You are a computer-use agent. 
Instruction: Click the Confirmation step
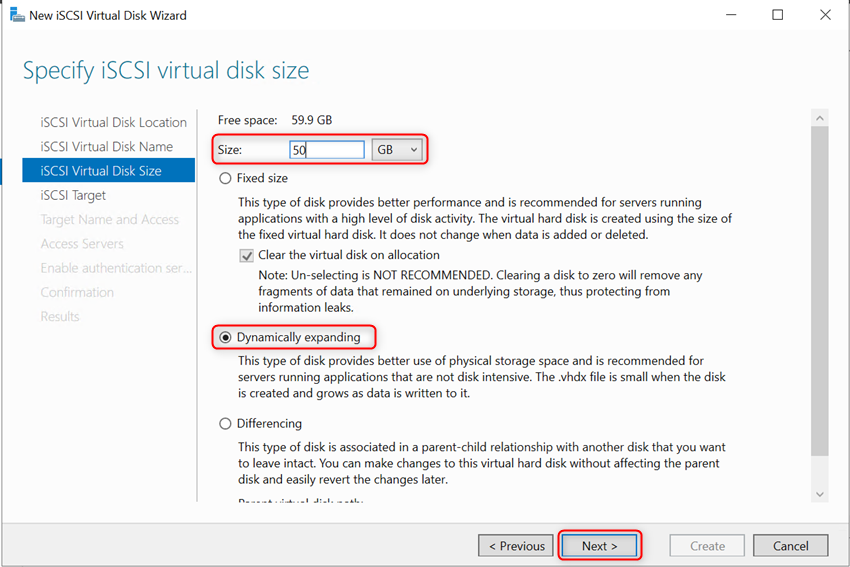[x=77, y=292]
